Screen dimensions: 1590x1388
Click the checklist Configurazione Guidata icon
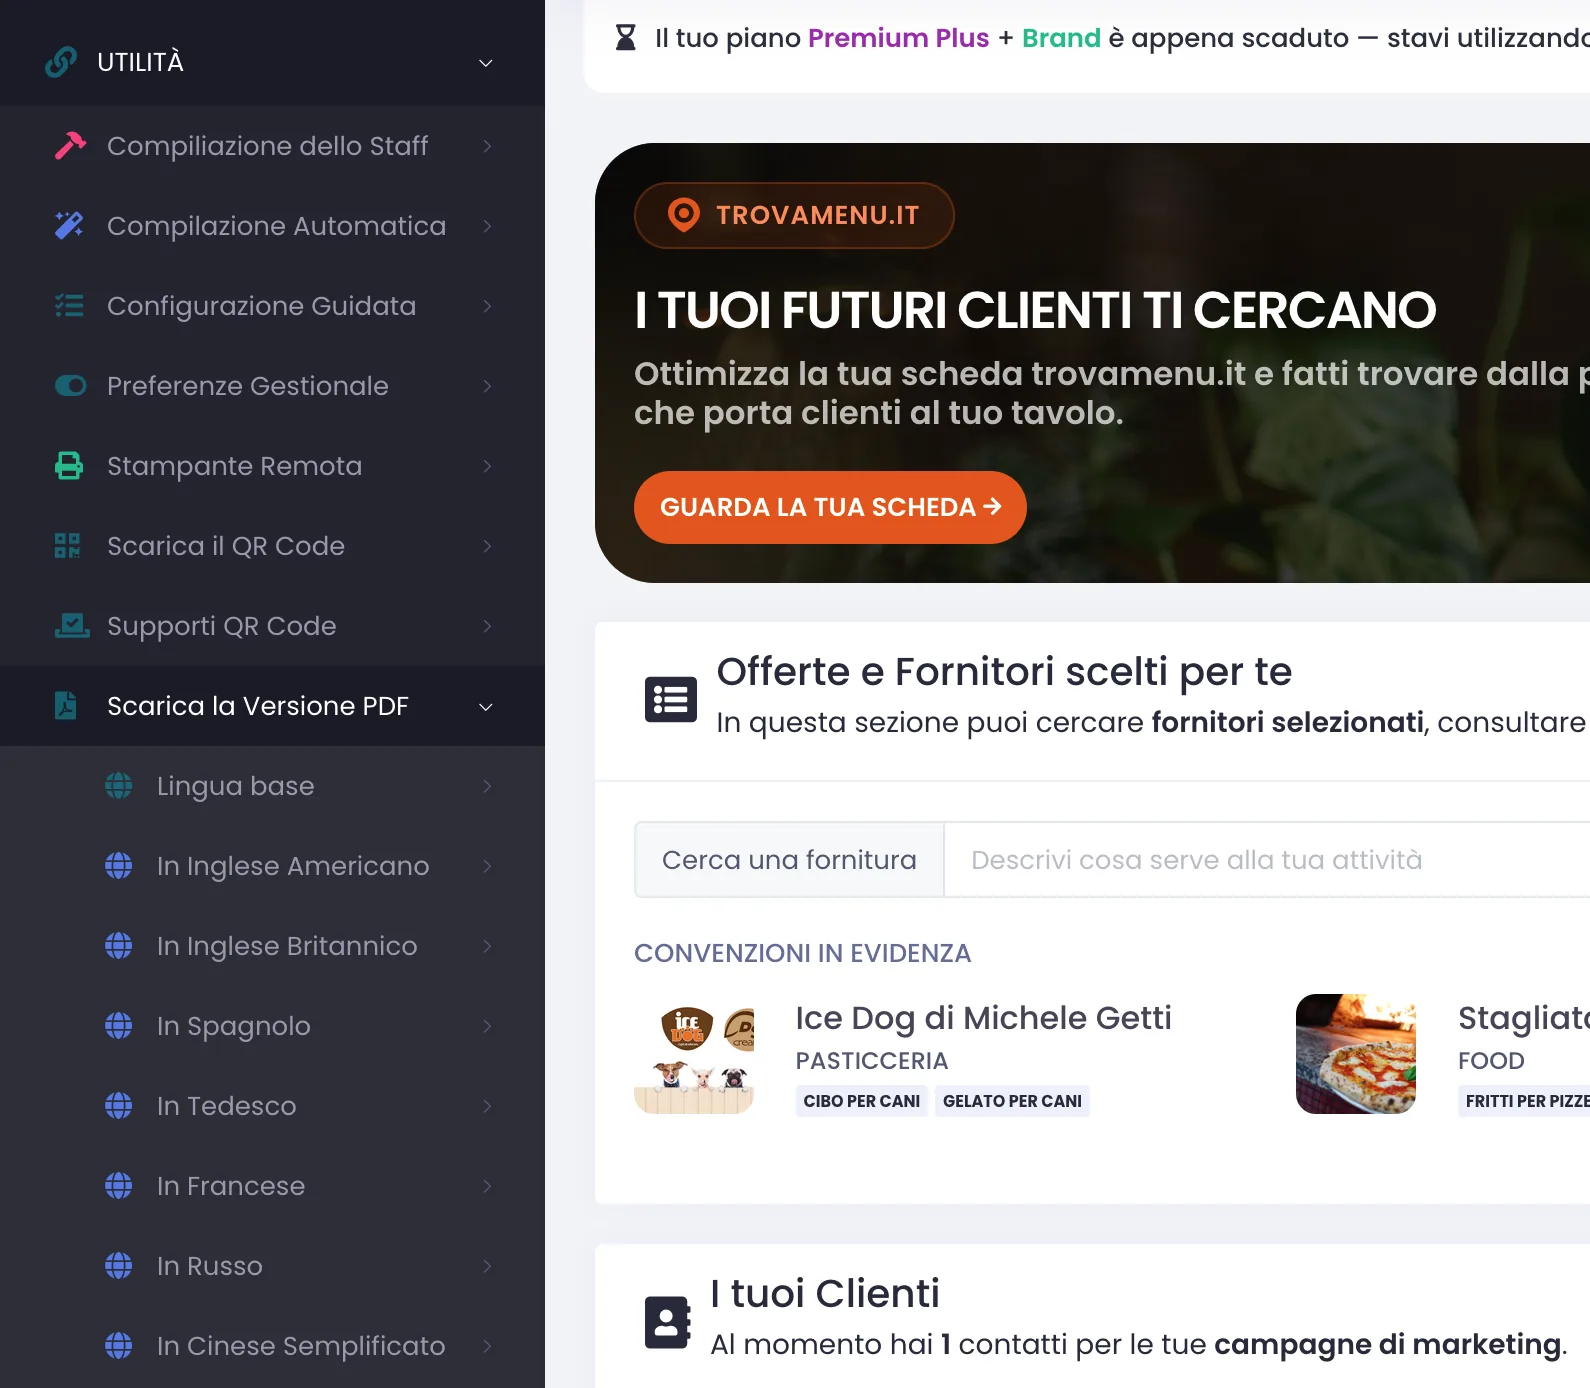click(x=69, y=306)
